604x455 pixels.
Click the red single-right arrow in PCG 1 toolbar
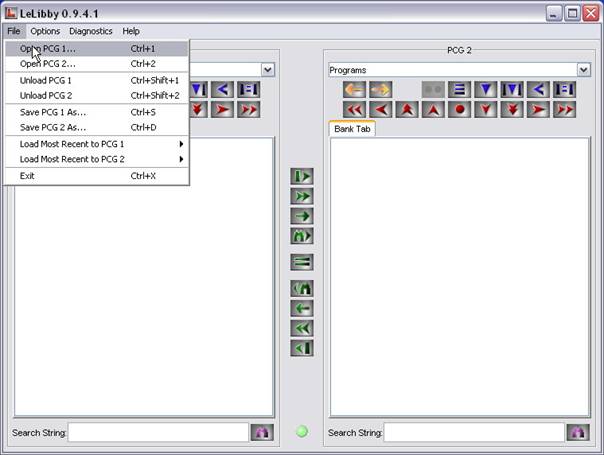pos(222,110)
